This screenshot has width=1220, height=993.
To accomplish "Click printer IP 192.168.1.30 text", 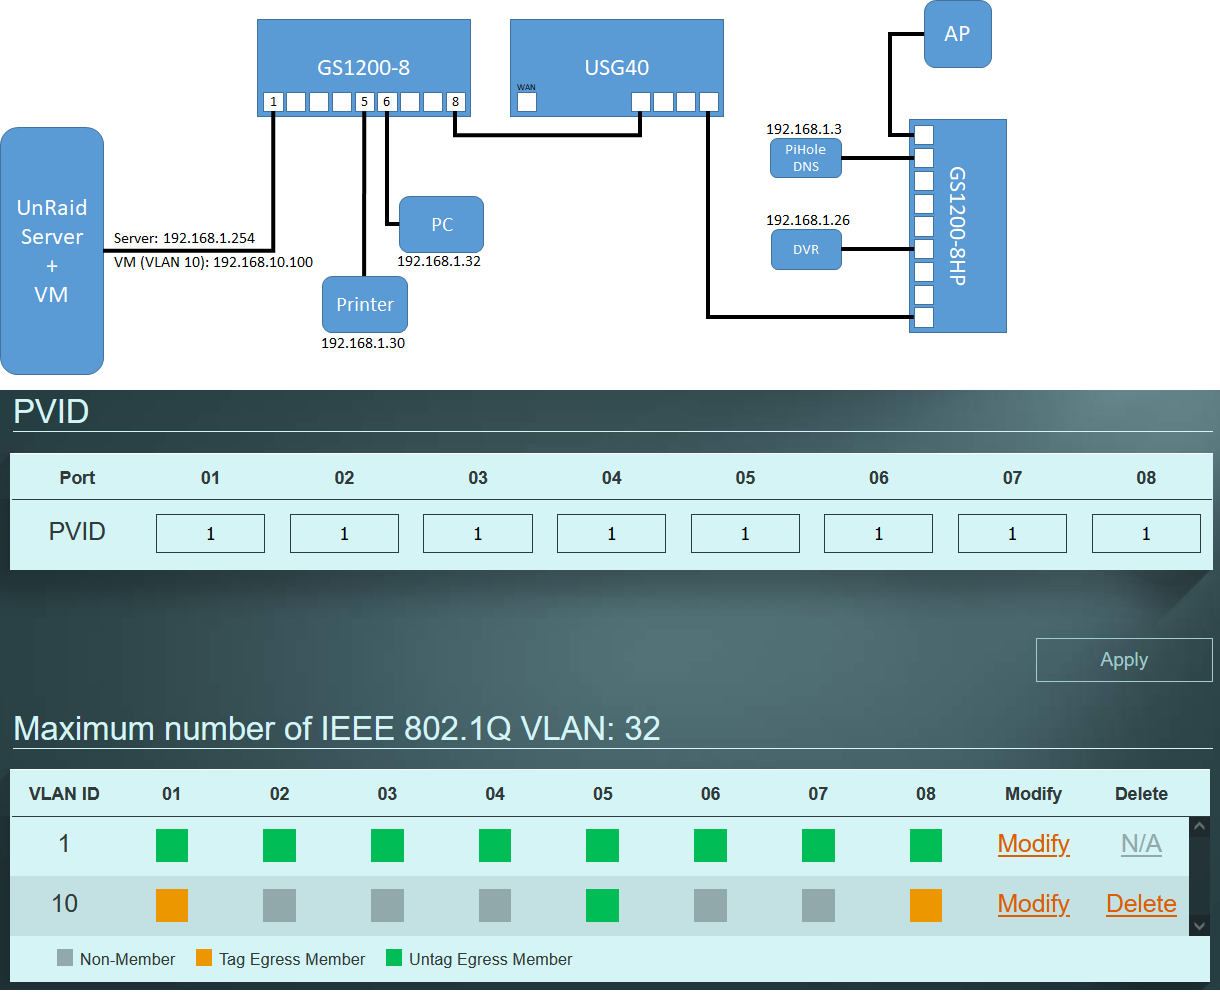I will [363, 343].
